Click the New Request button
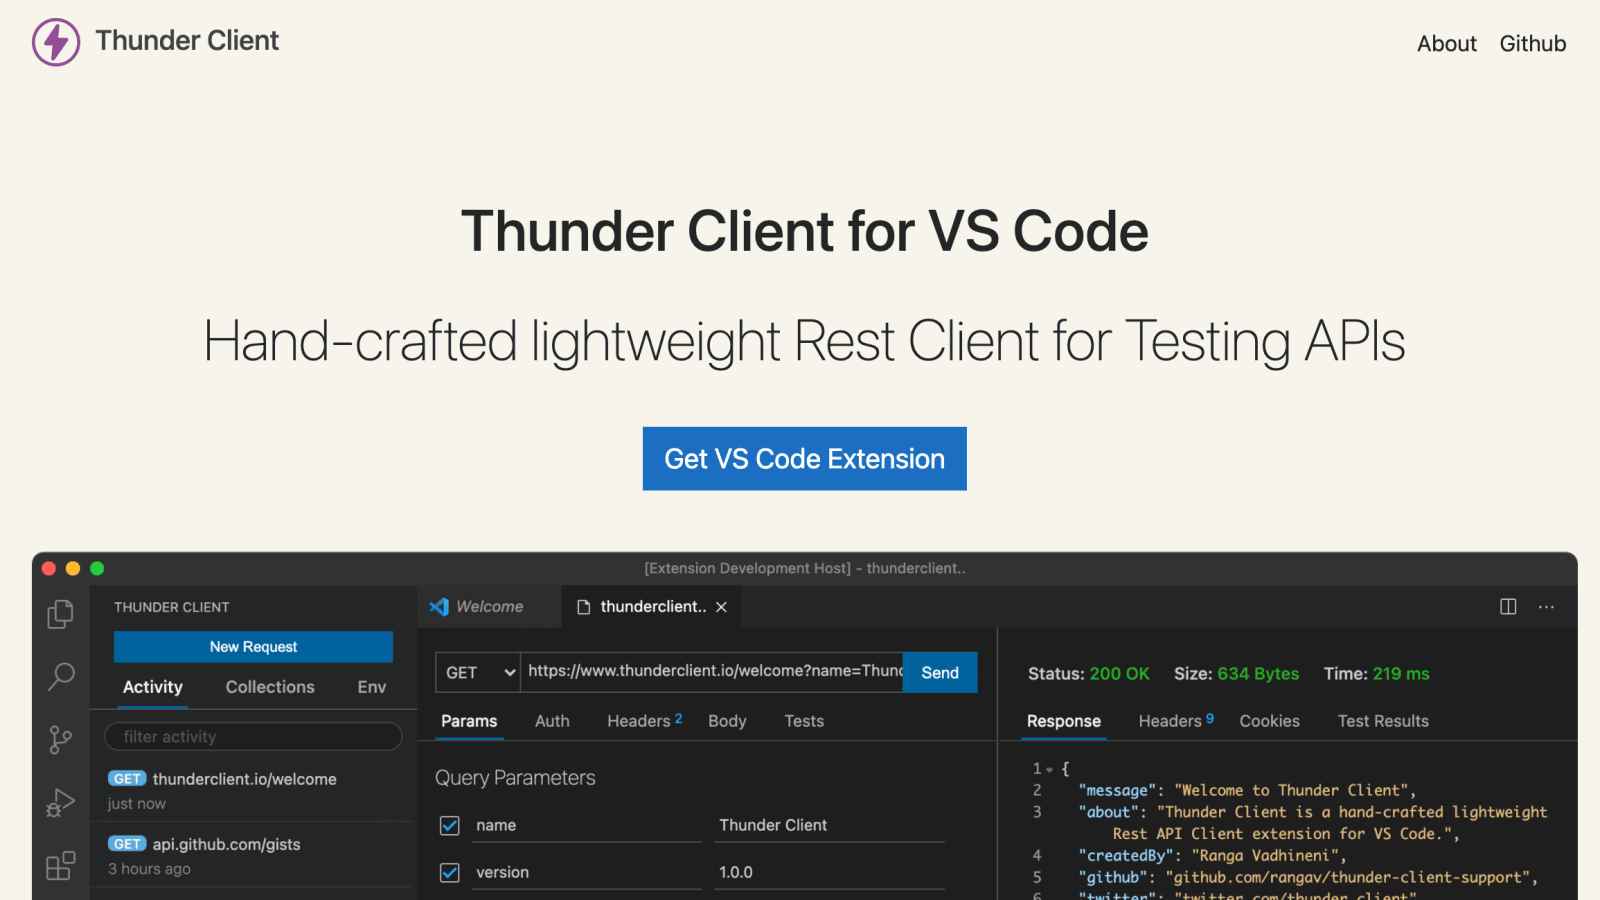Screen dimensions: 1600x900 (x=253, y=647)
